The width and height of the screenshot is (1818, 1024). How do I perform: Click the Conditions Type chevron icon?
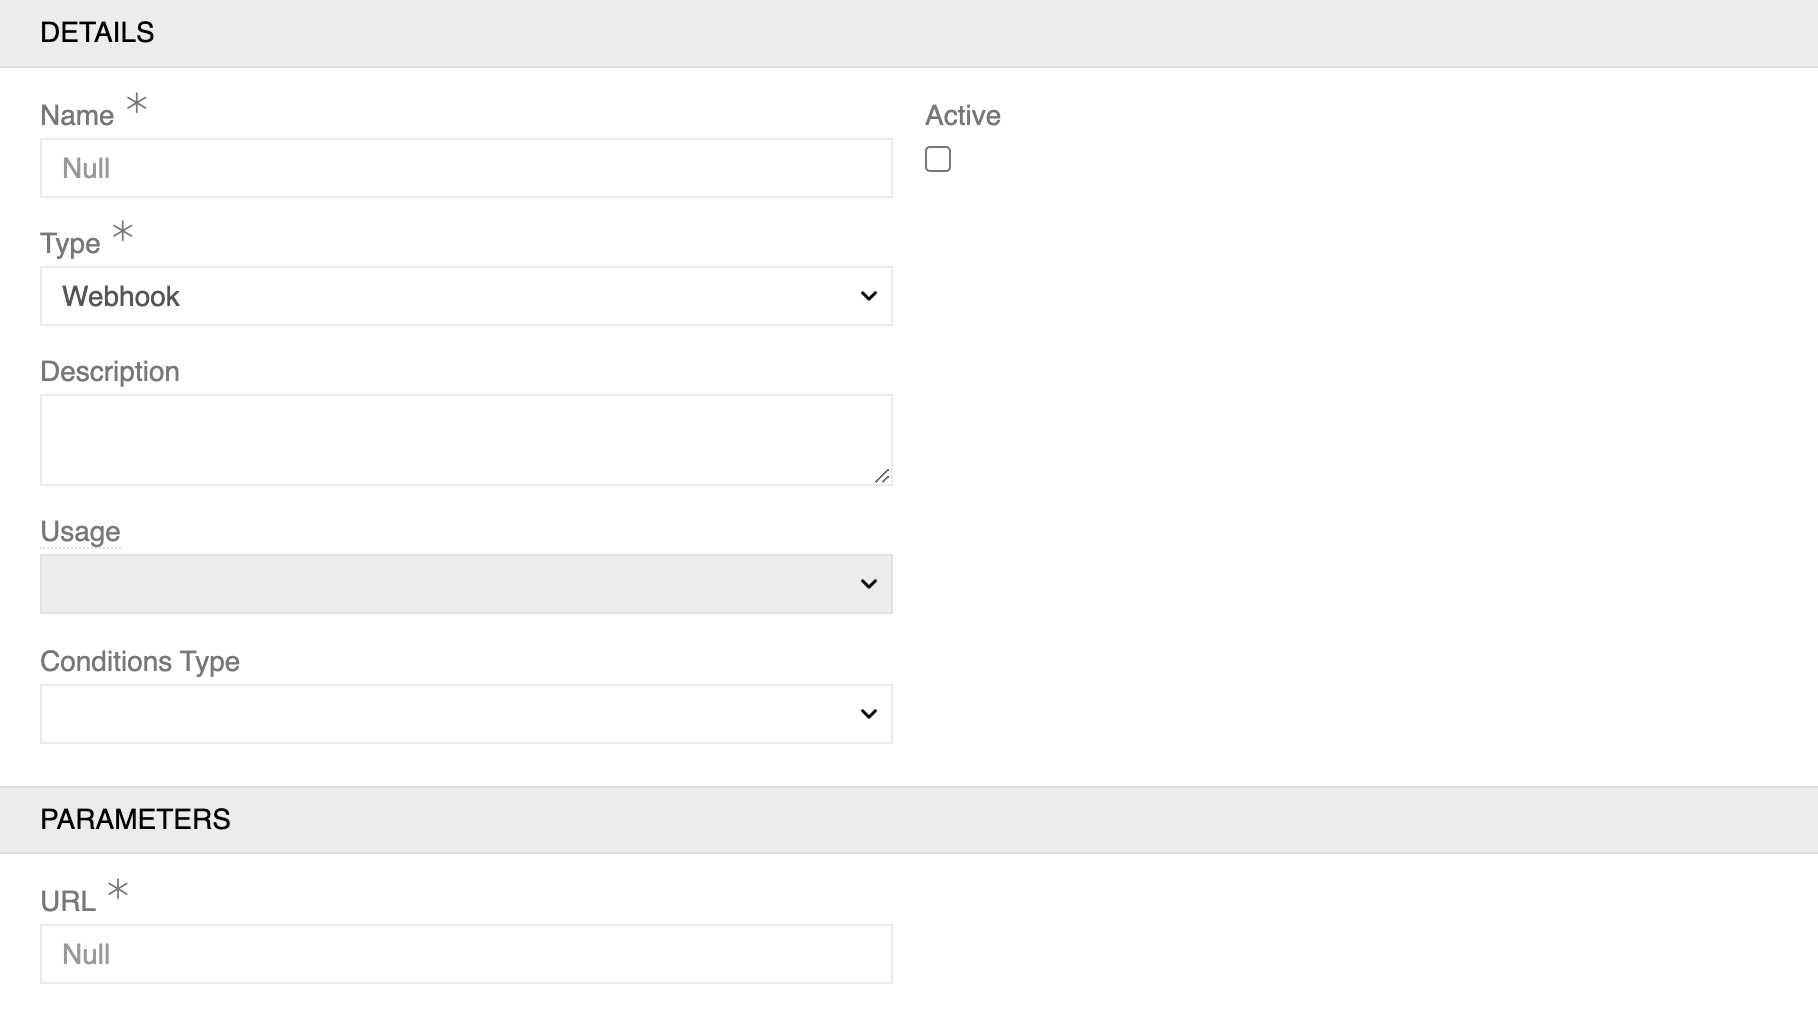click(867, 713)
